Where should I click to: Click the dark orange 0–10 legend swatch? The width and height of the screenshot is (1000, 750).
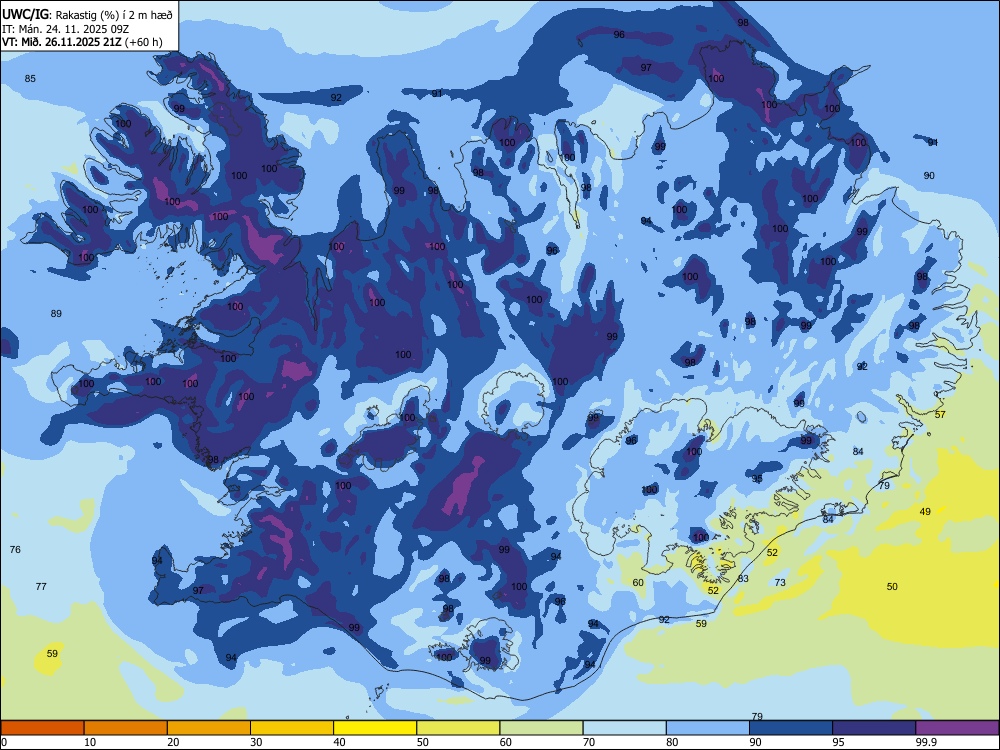tap(42, 728)
